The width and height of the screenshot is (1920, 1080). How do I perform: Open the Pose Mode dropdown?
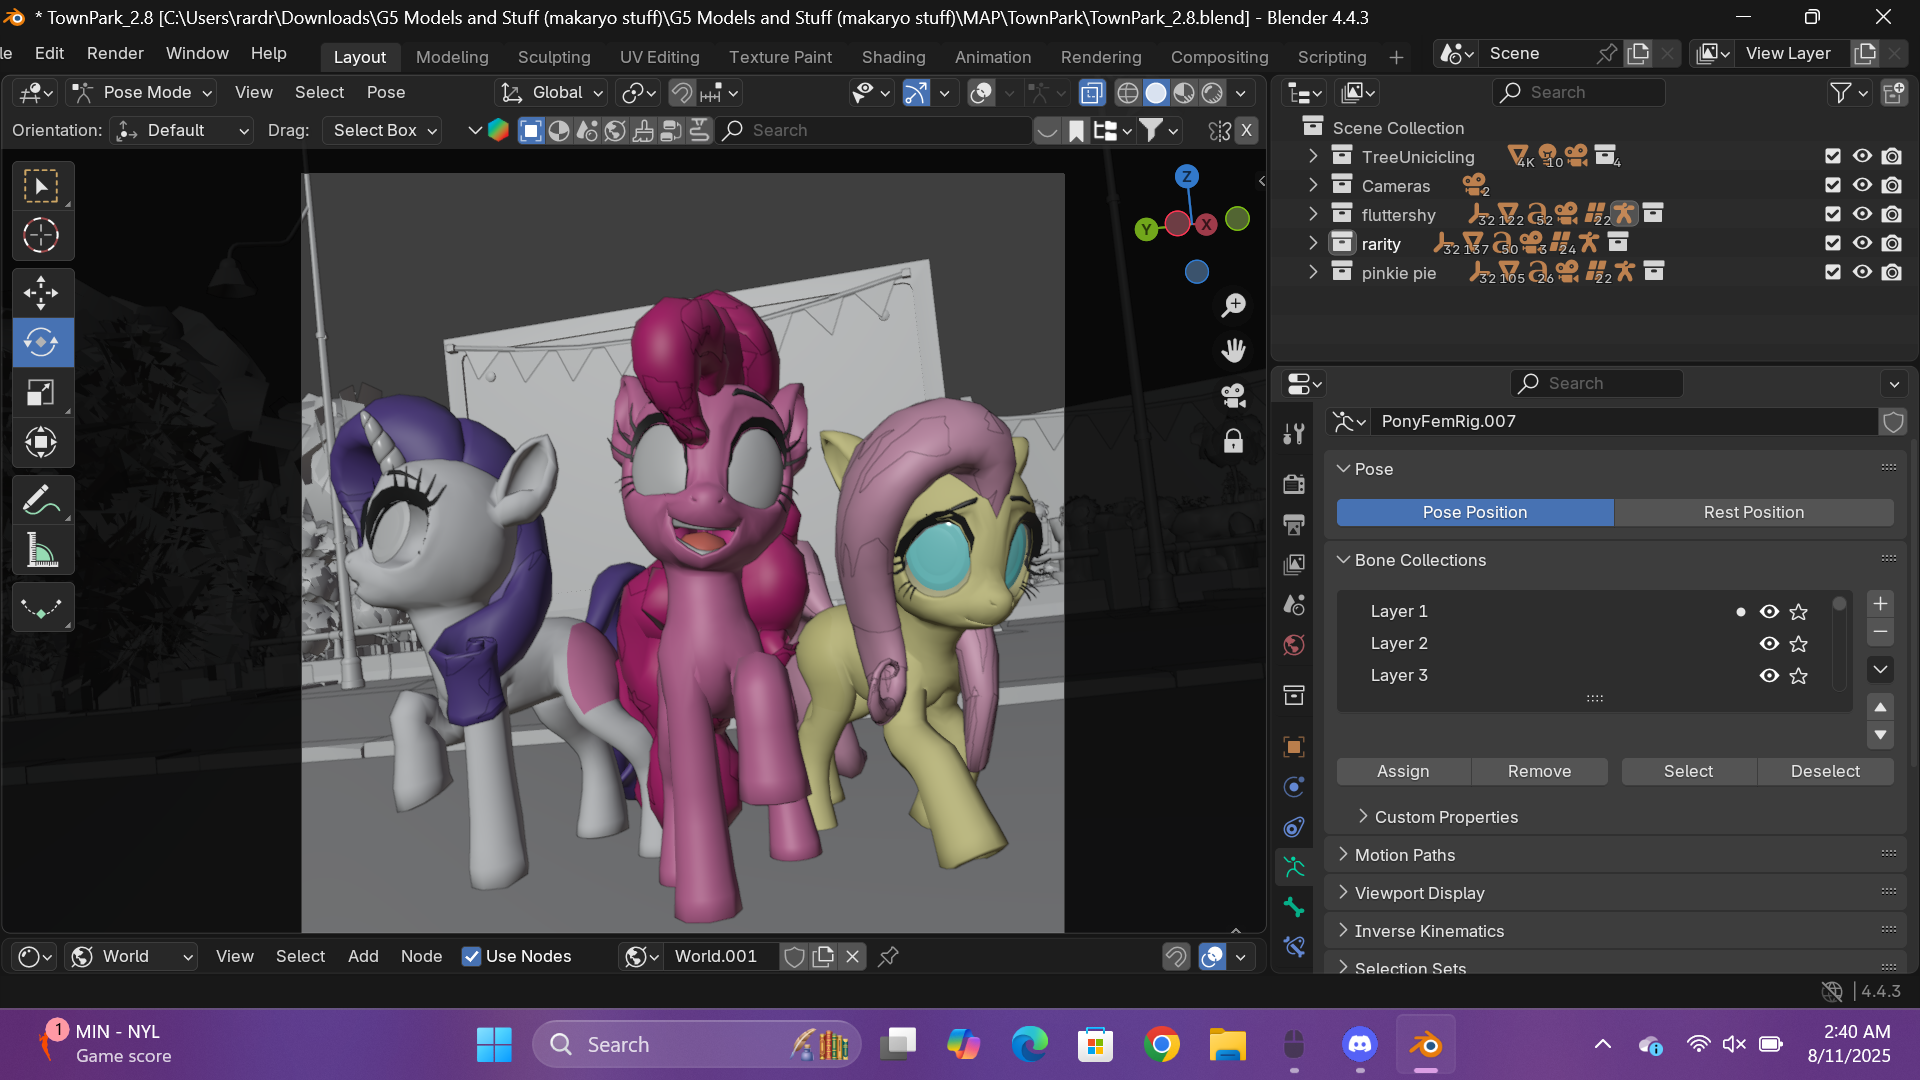tap(143, 93)
